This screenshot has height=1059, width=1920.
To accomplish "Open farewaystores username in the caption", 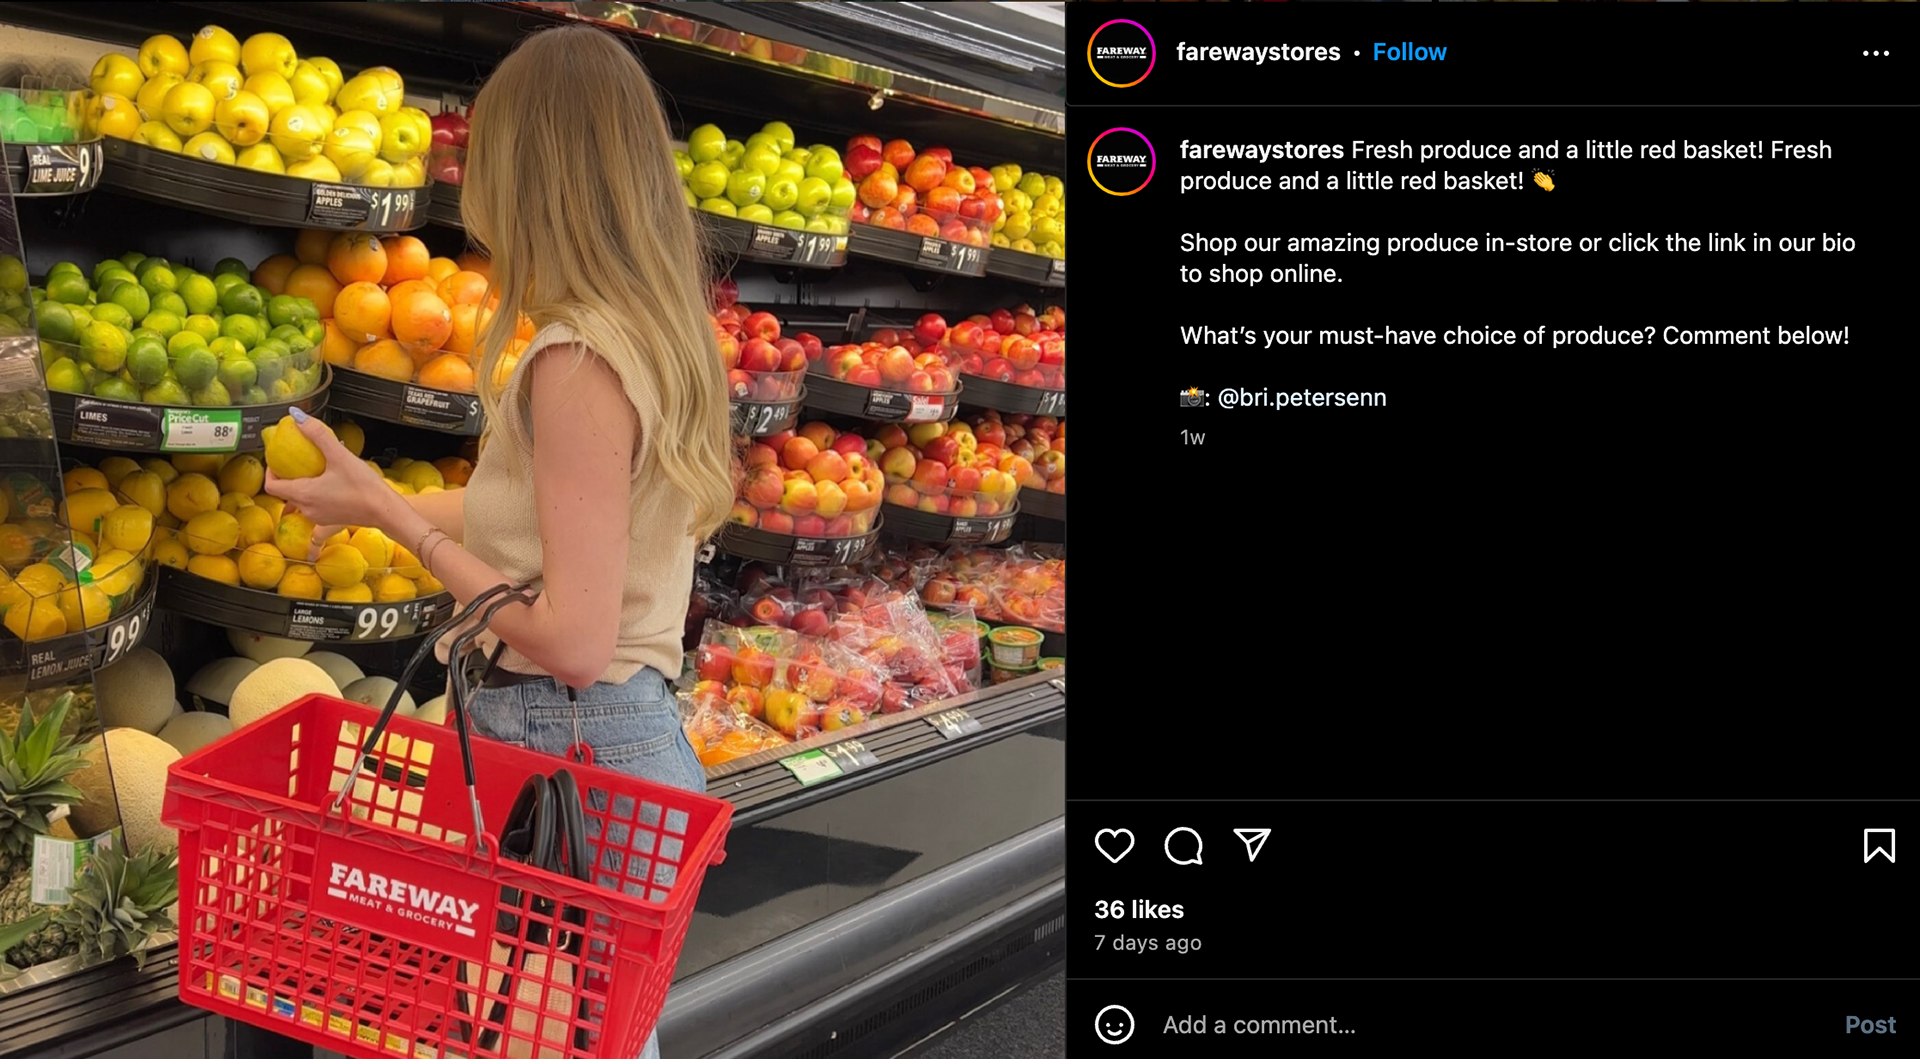I will tap(1262, 150).
